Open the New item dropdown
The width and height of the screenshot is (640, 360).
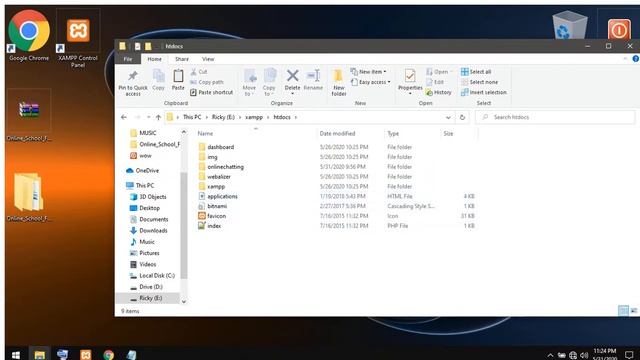pyautogui.click(x=368, y=72)
